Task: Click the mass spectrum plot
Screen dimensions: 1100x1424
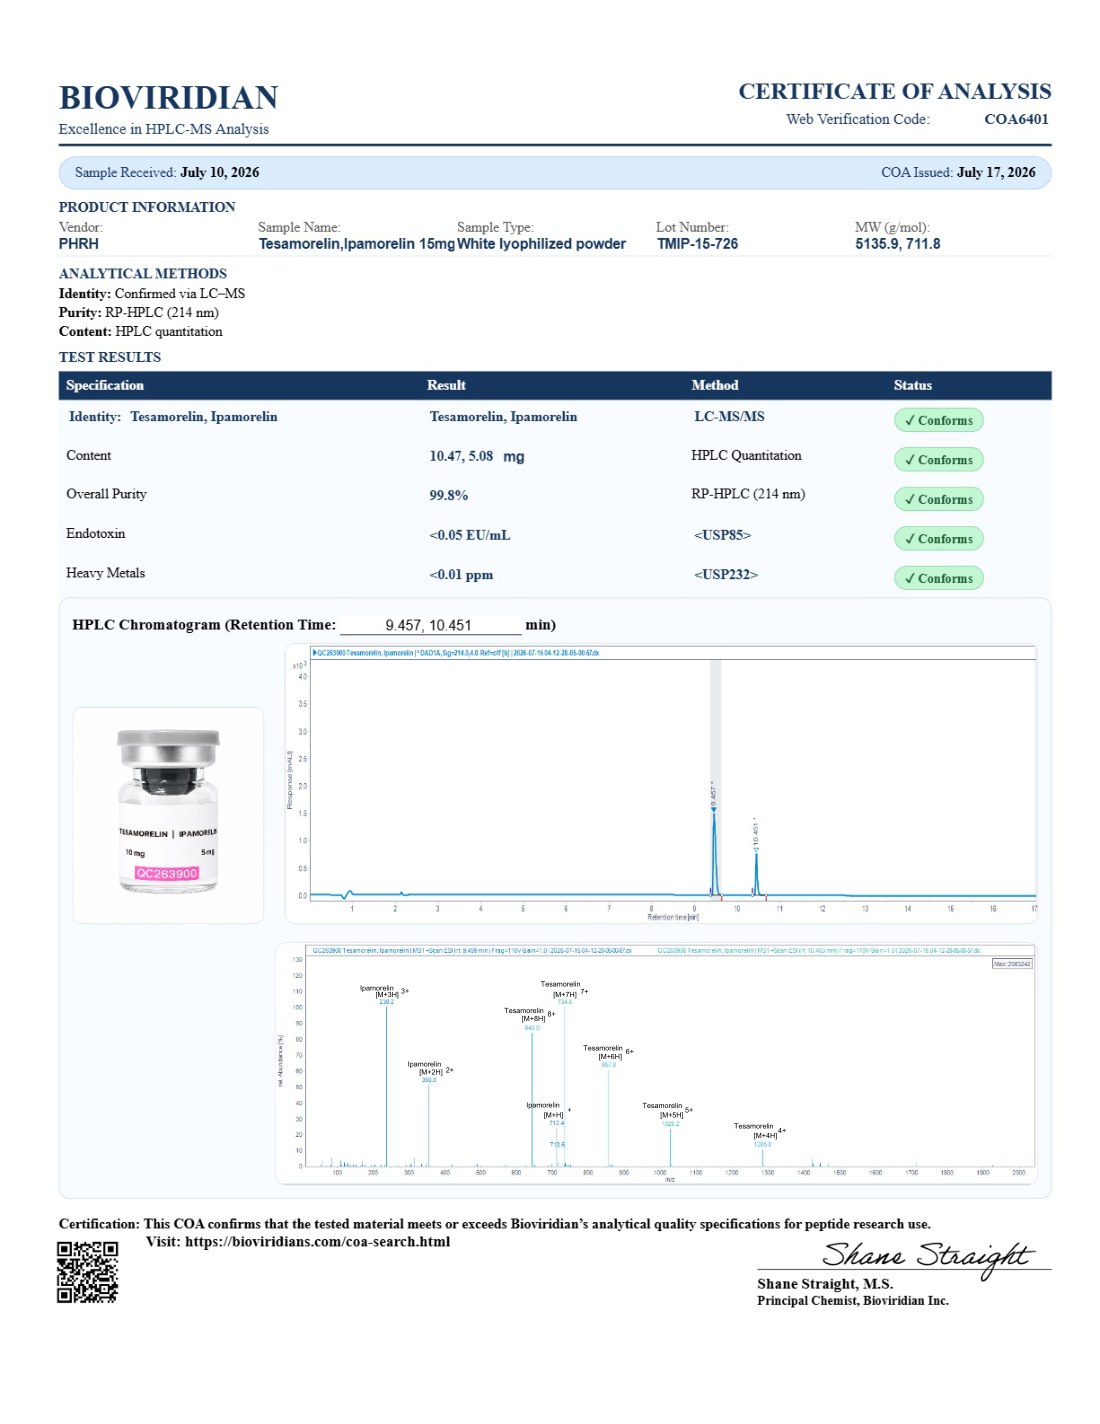Action: click(656, 1063)
